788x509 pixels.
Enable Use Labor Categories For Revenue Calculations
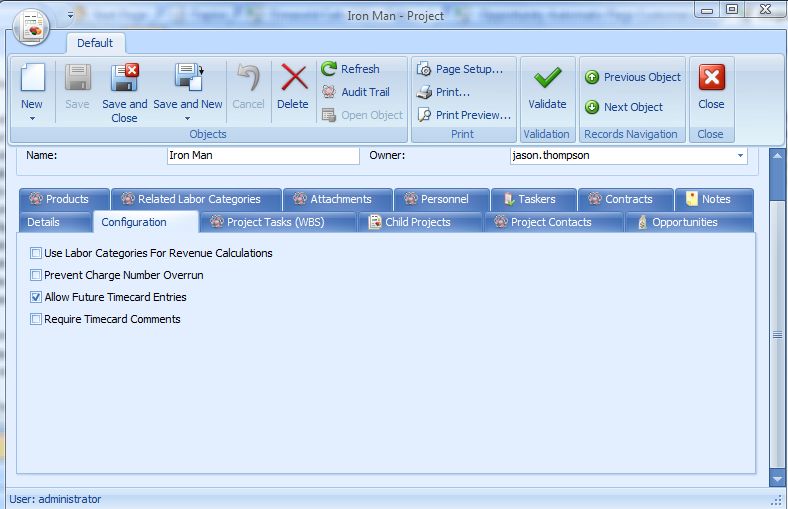point(36,253)
